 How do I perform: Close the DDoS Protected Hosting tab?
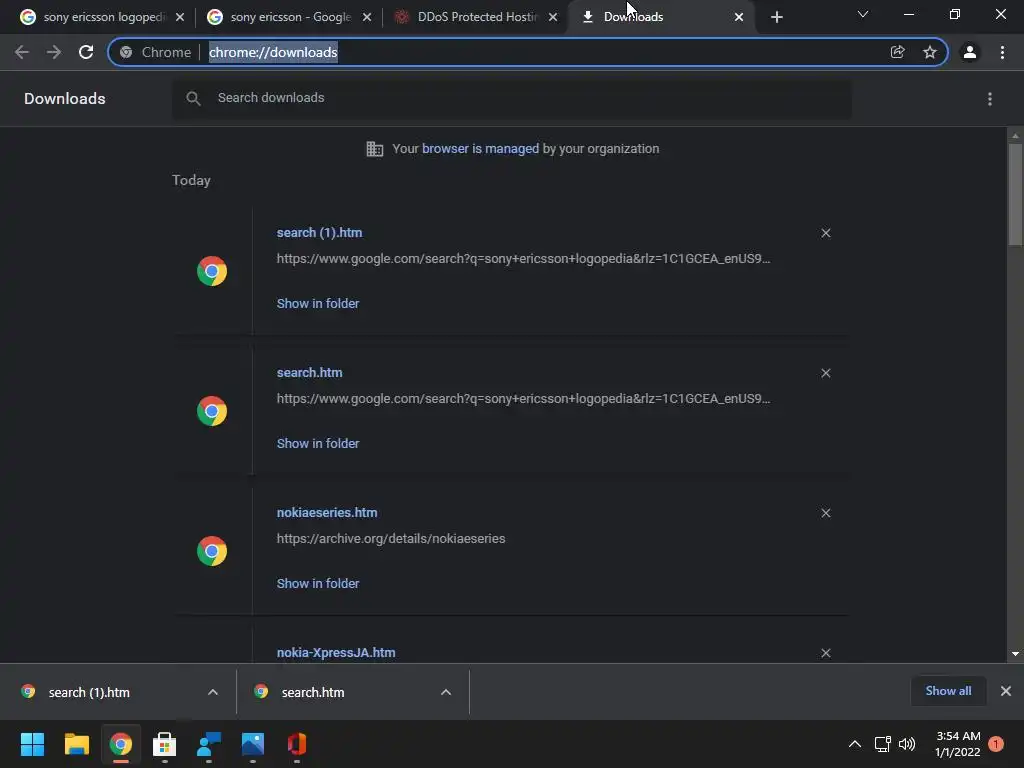(x=553, y=17)
